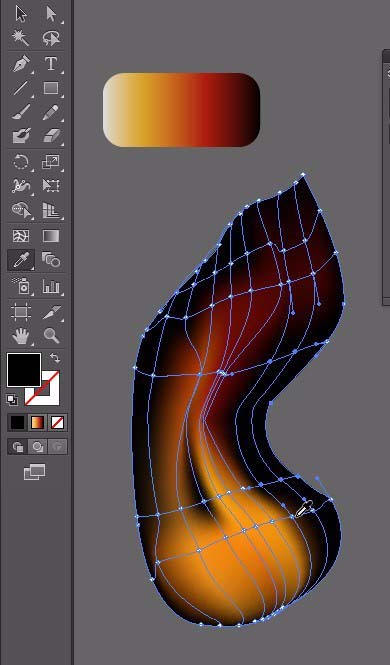
Task: Select the Direct Selection tool (white arrow)
Action: 51,14
